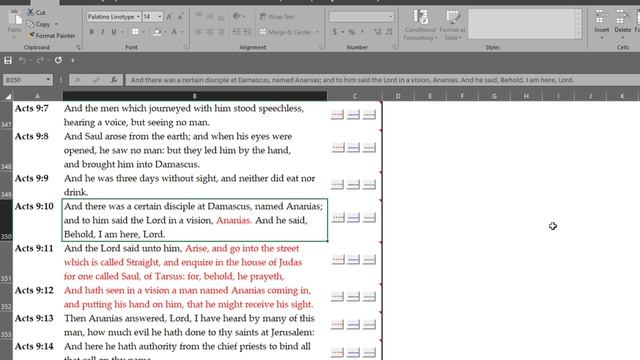Activate the Format Painter brush
Viewport: 640px width, 360px height.
coord(51,36)
